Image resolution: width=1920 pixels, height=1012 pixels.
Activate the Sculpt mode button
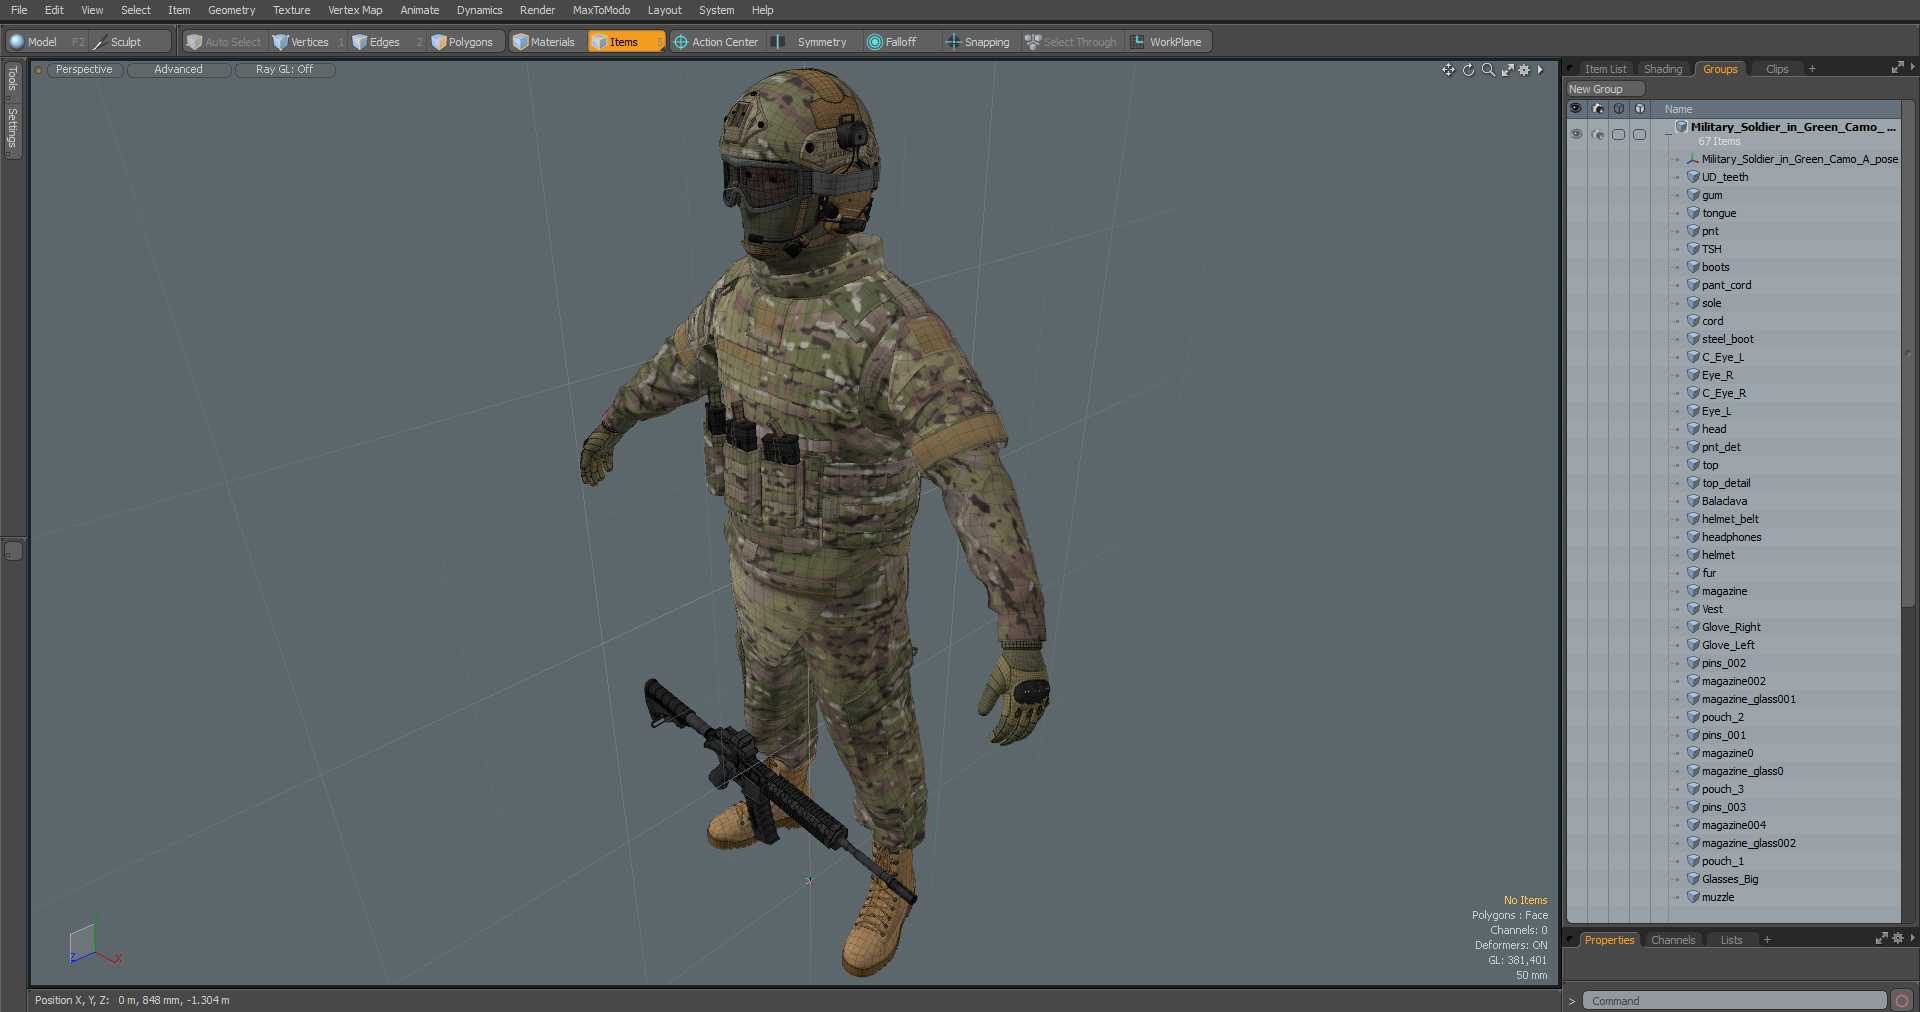click(130, 42)
